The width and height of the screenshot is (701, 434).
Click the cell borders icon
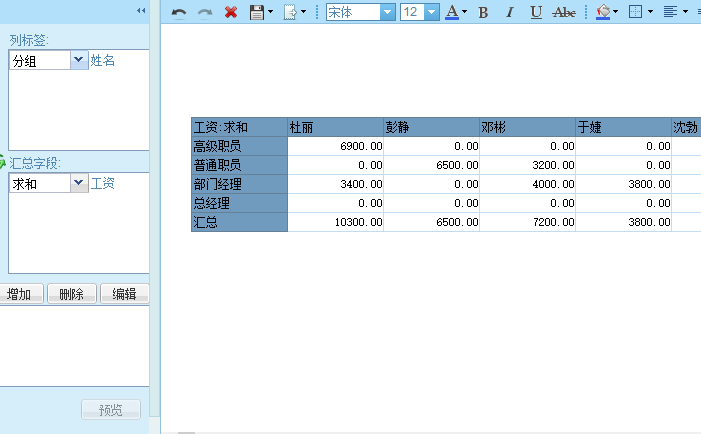(635, 12)
